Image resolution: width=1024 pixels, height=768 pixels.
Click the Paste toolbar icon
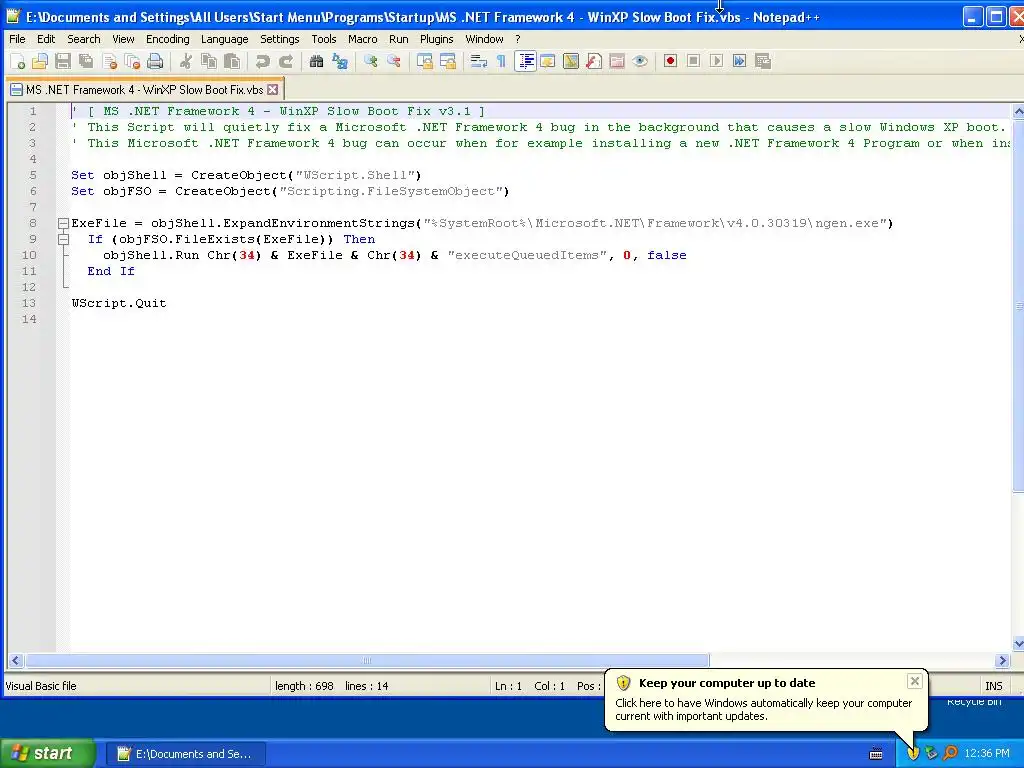click(232, 61)
